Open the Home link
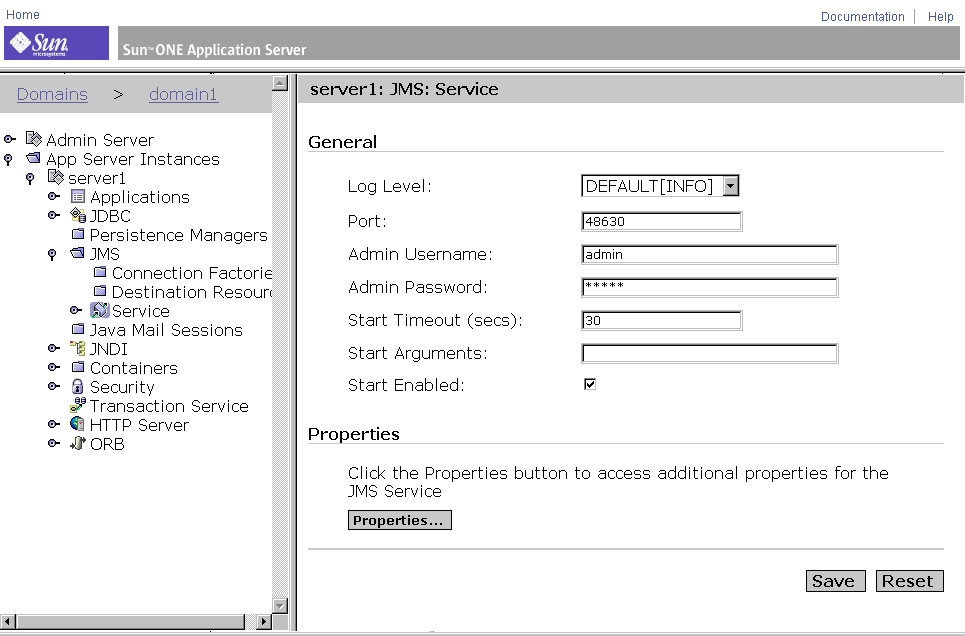Viewport: 965px width, 636px height. coord(23,14)
